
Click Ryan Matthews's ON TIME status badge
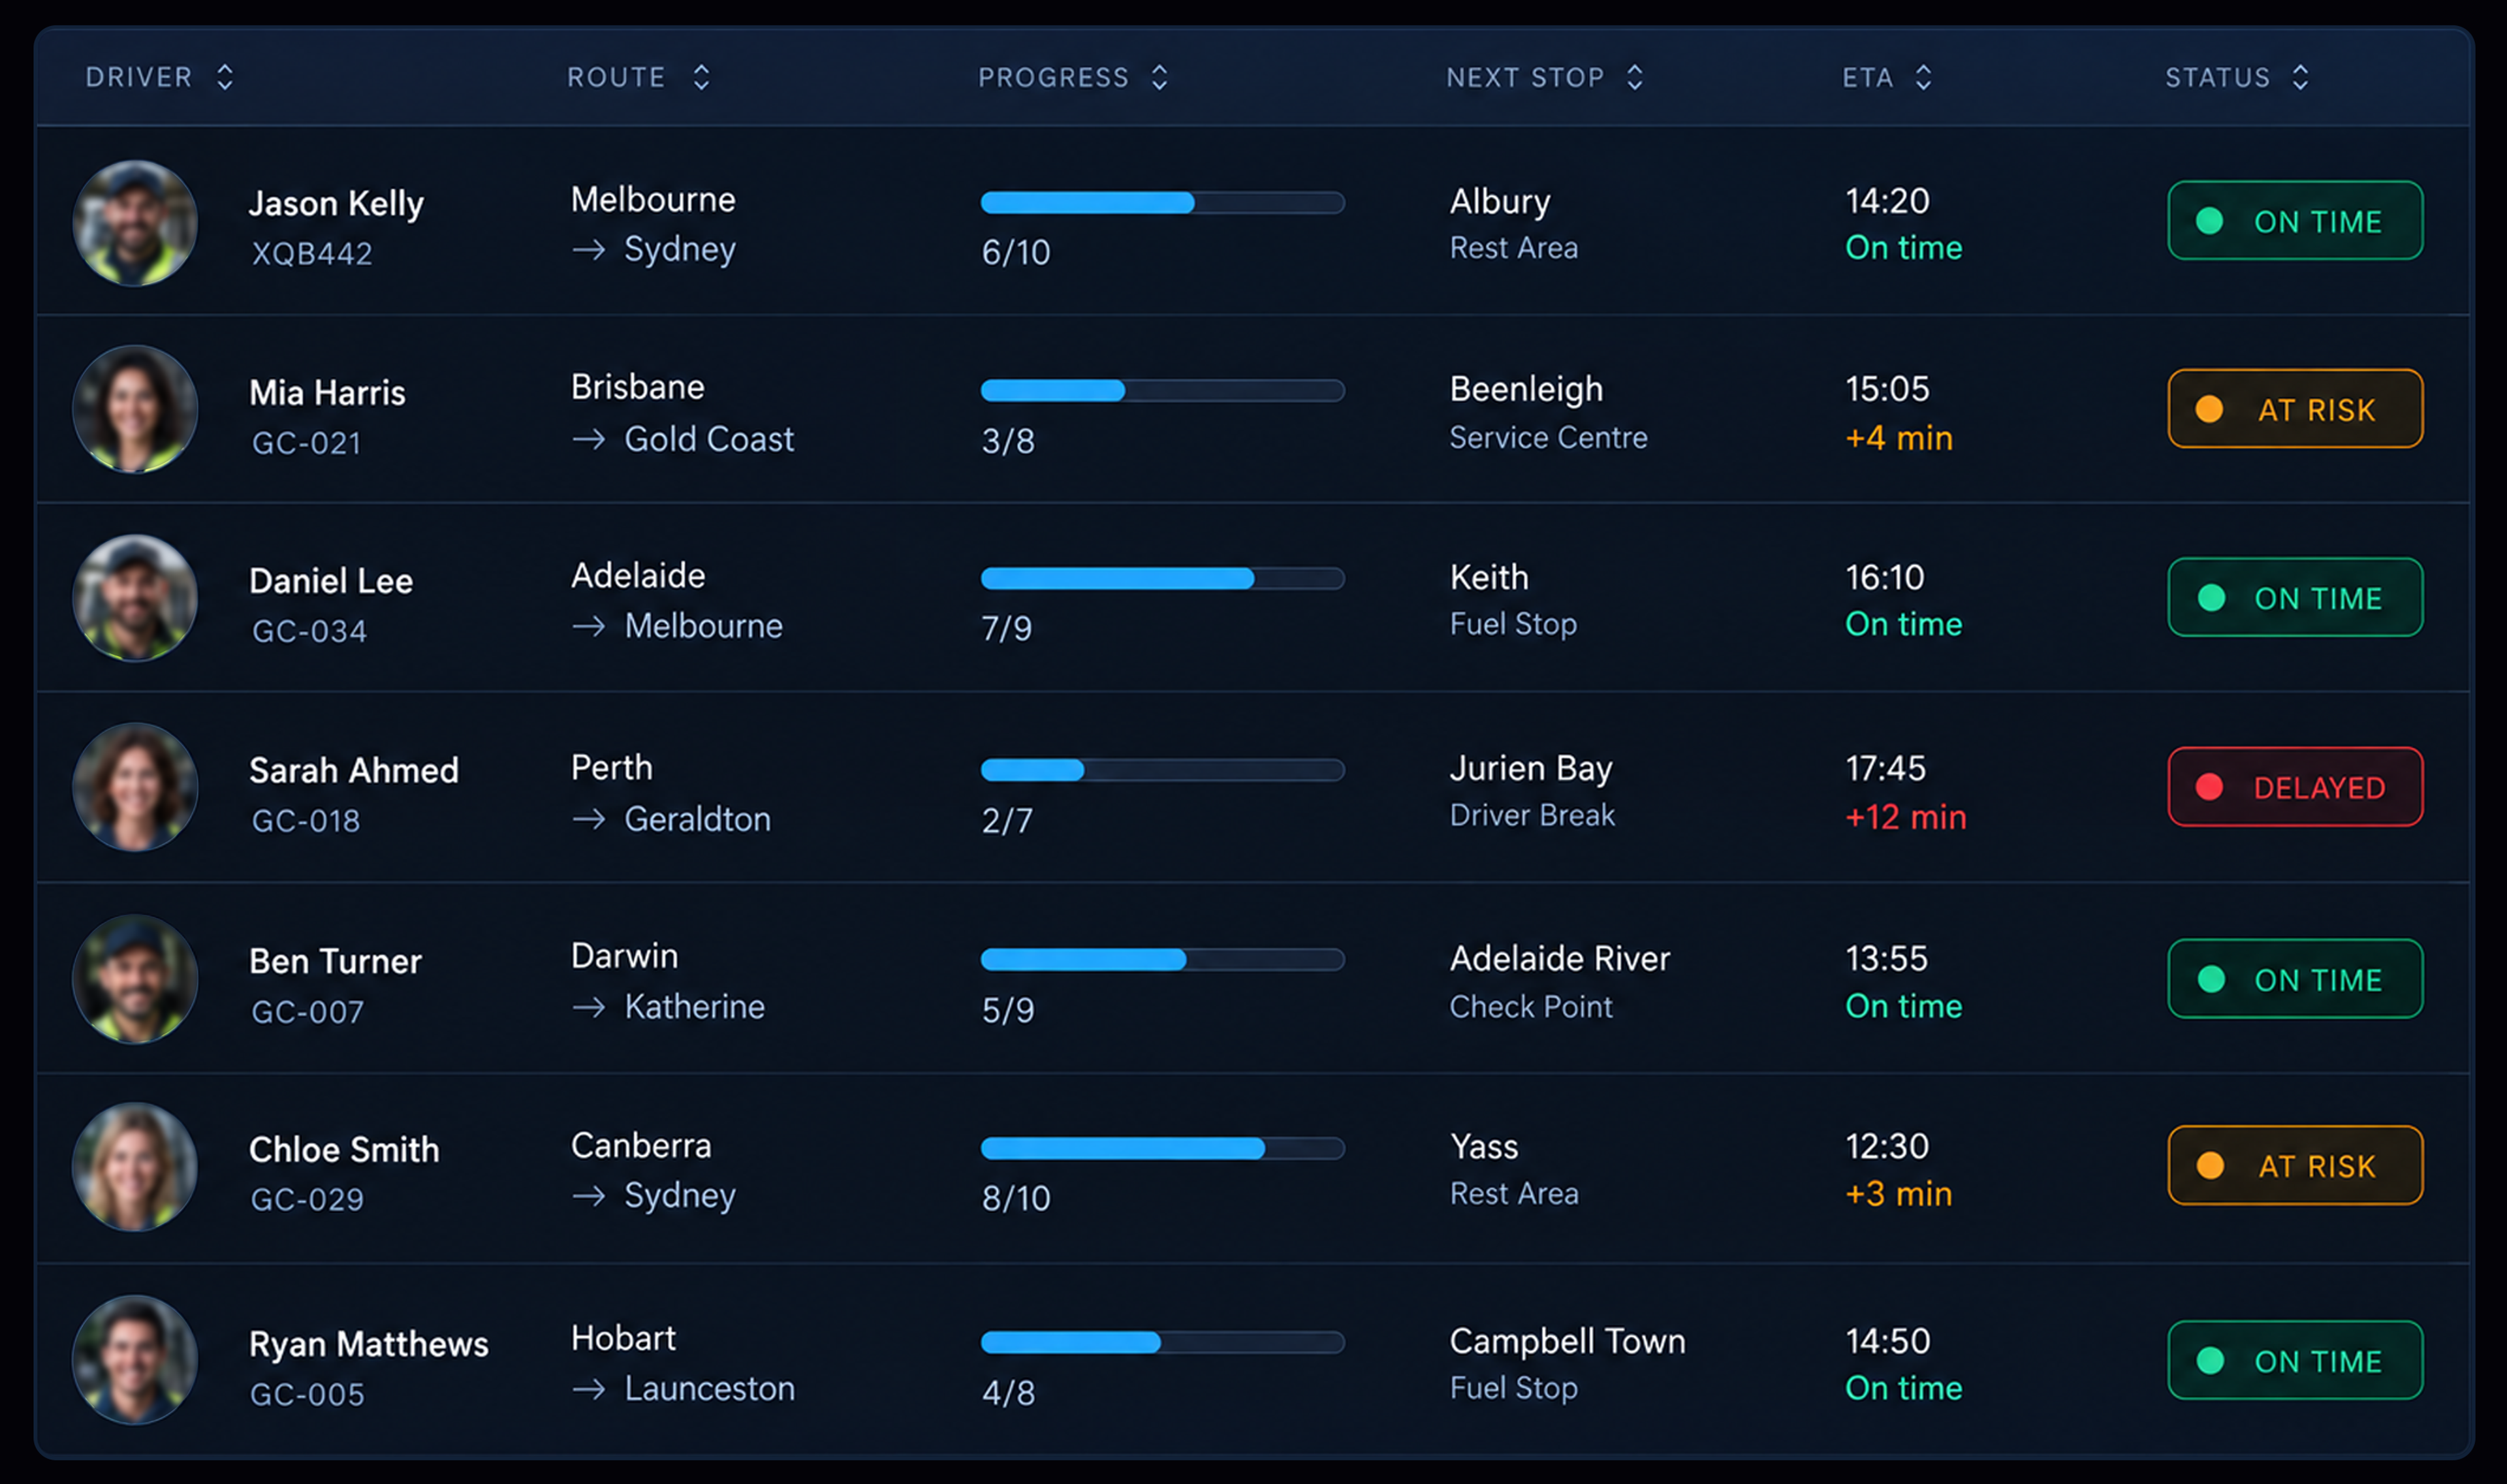pyautogui.click(x=2295, y=1360)
